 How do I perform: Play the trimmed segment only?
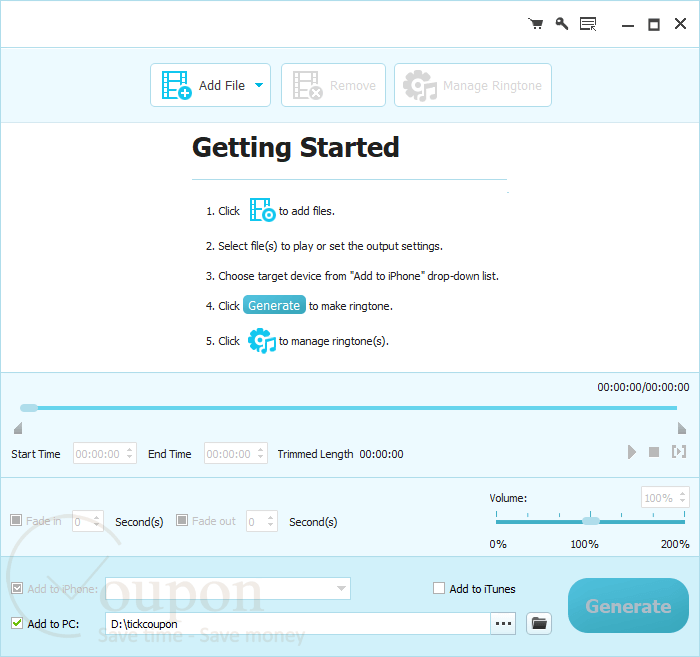coord(679,452)
